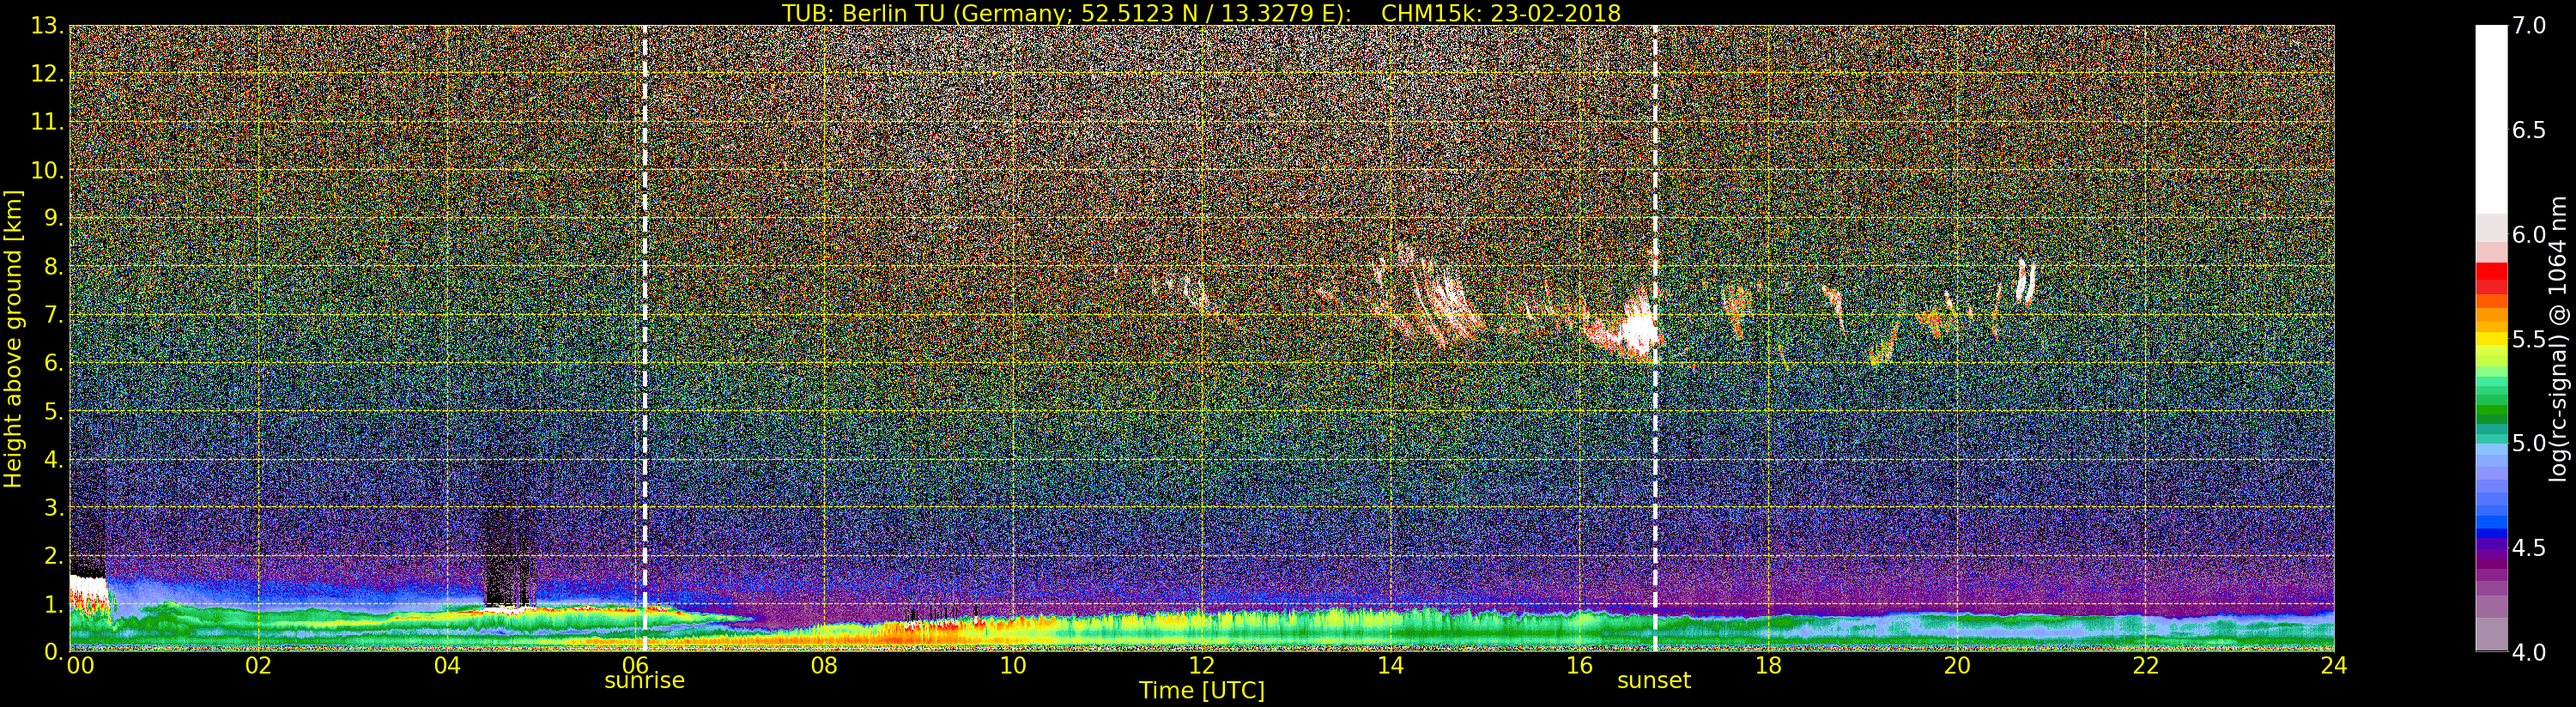Click height tick label '1.'

(x=53, y=603)
